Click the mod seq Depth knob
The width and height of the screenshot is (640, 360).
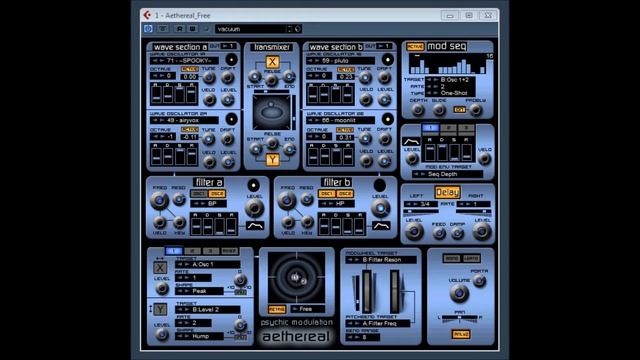click(x=417, y=110)
